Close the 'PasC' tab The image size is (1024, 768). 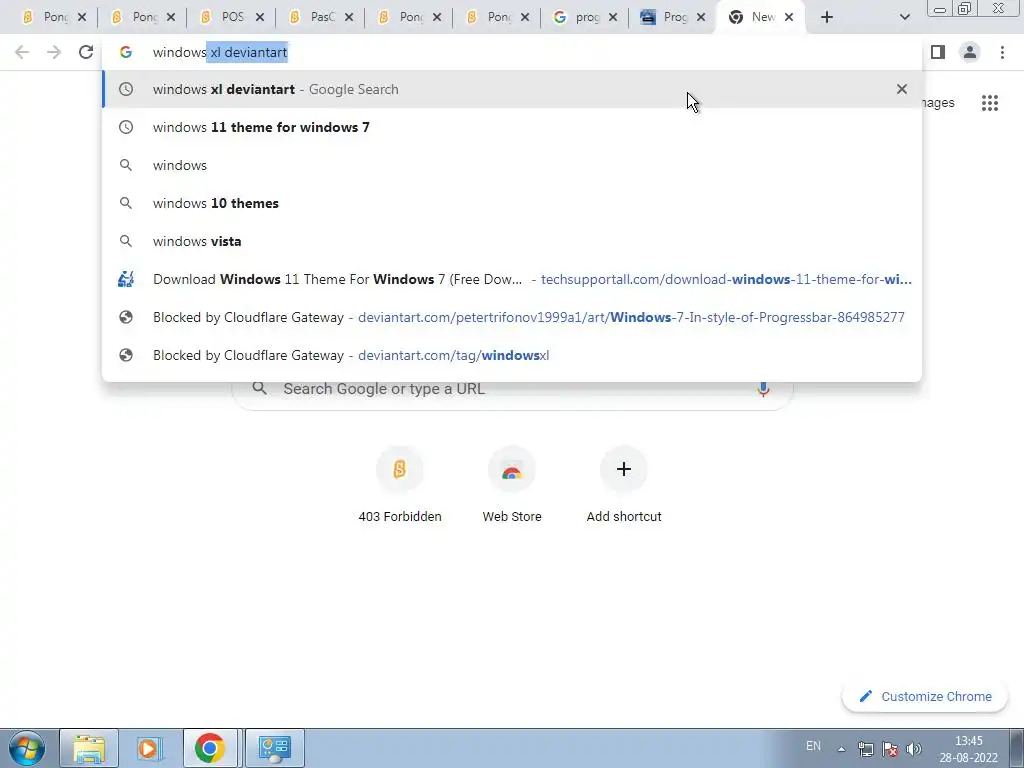(x=349, y=17)
